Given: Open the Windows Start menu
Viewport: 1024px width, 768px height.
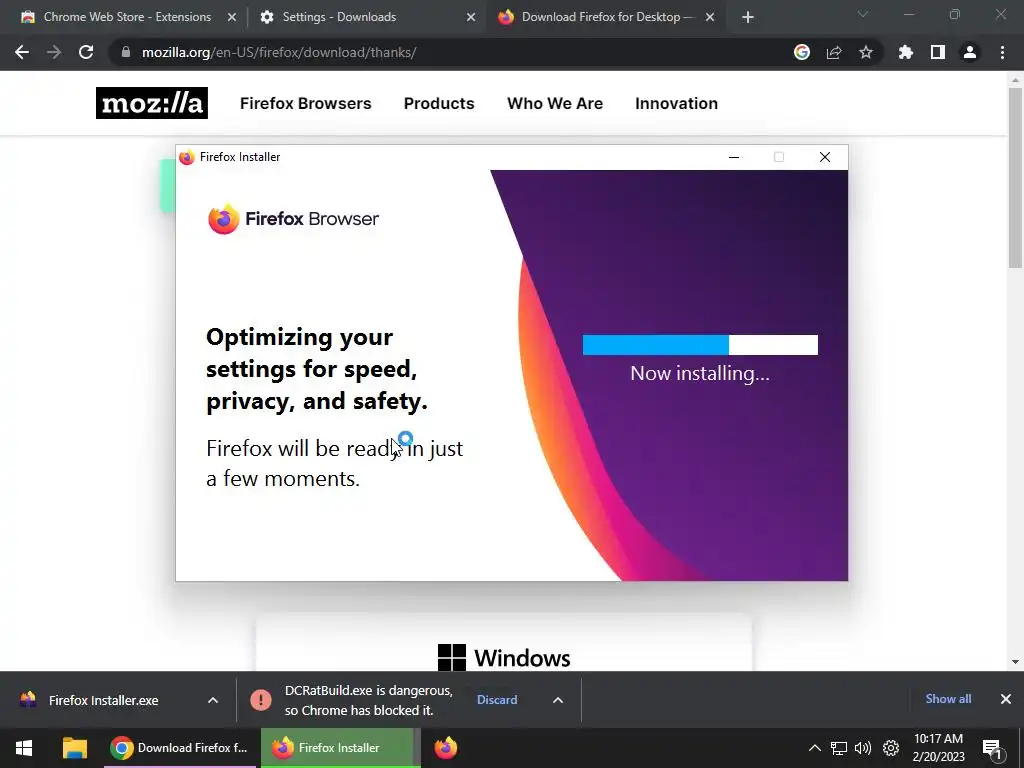Looking at the screenshot, I should (x=24, y=748).
